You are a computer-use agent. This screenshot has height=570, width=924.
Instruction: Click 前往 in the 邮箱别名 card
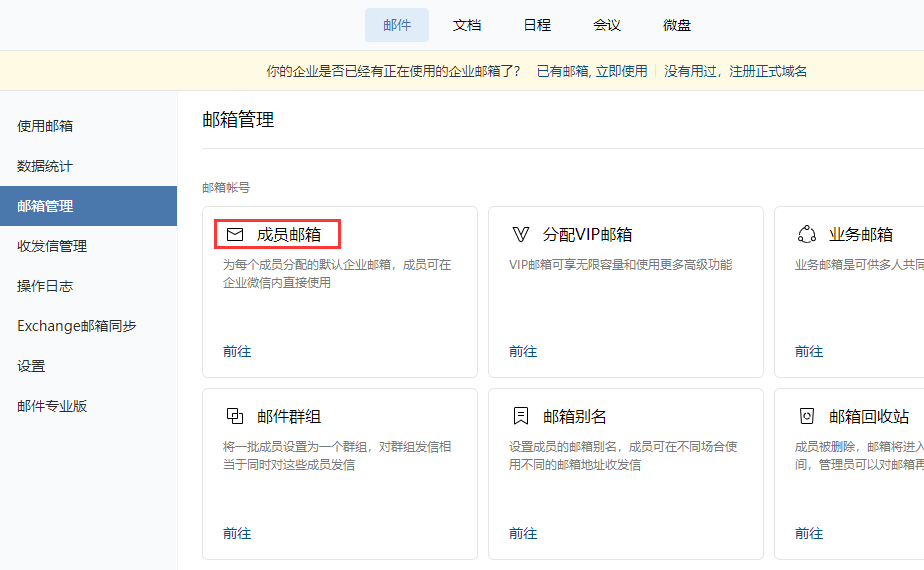click(x=523, y=533)
